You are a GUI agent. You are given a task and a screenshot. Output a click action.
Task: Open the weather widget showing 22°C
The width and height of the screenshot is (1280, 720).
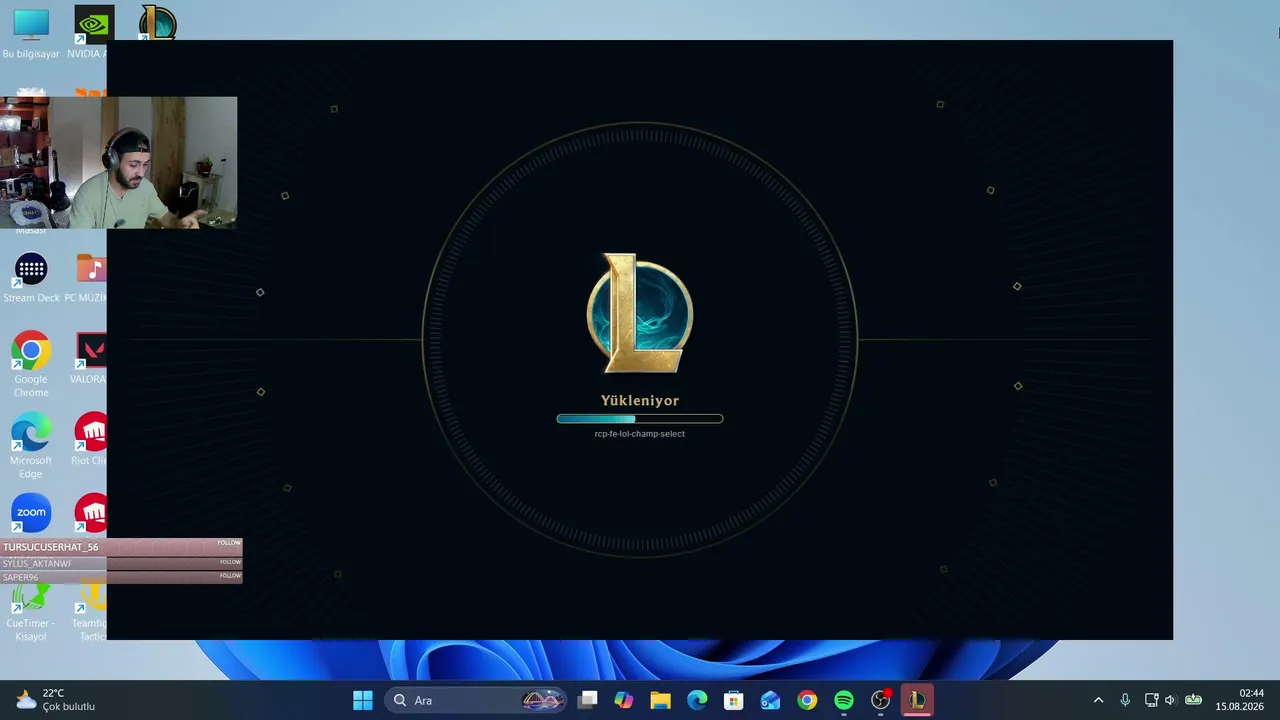(x=55, y=700)
